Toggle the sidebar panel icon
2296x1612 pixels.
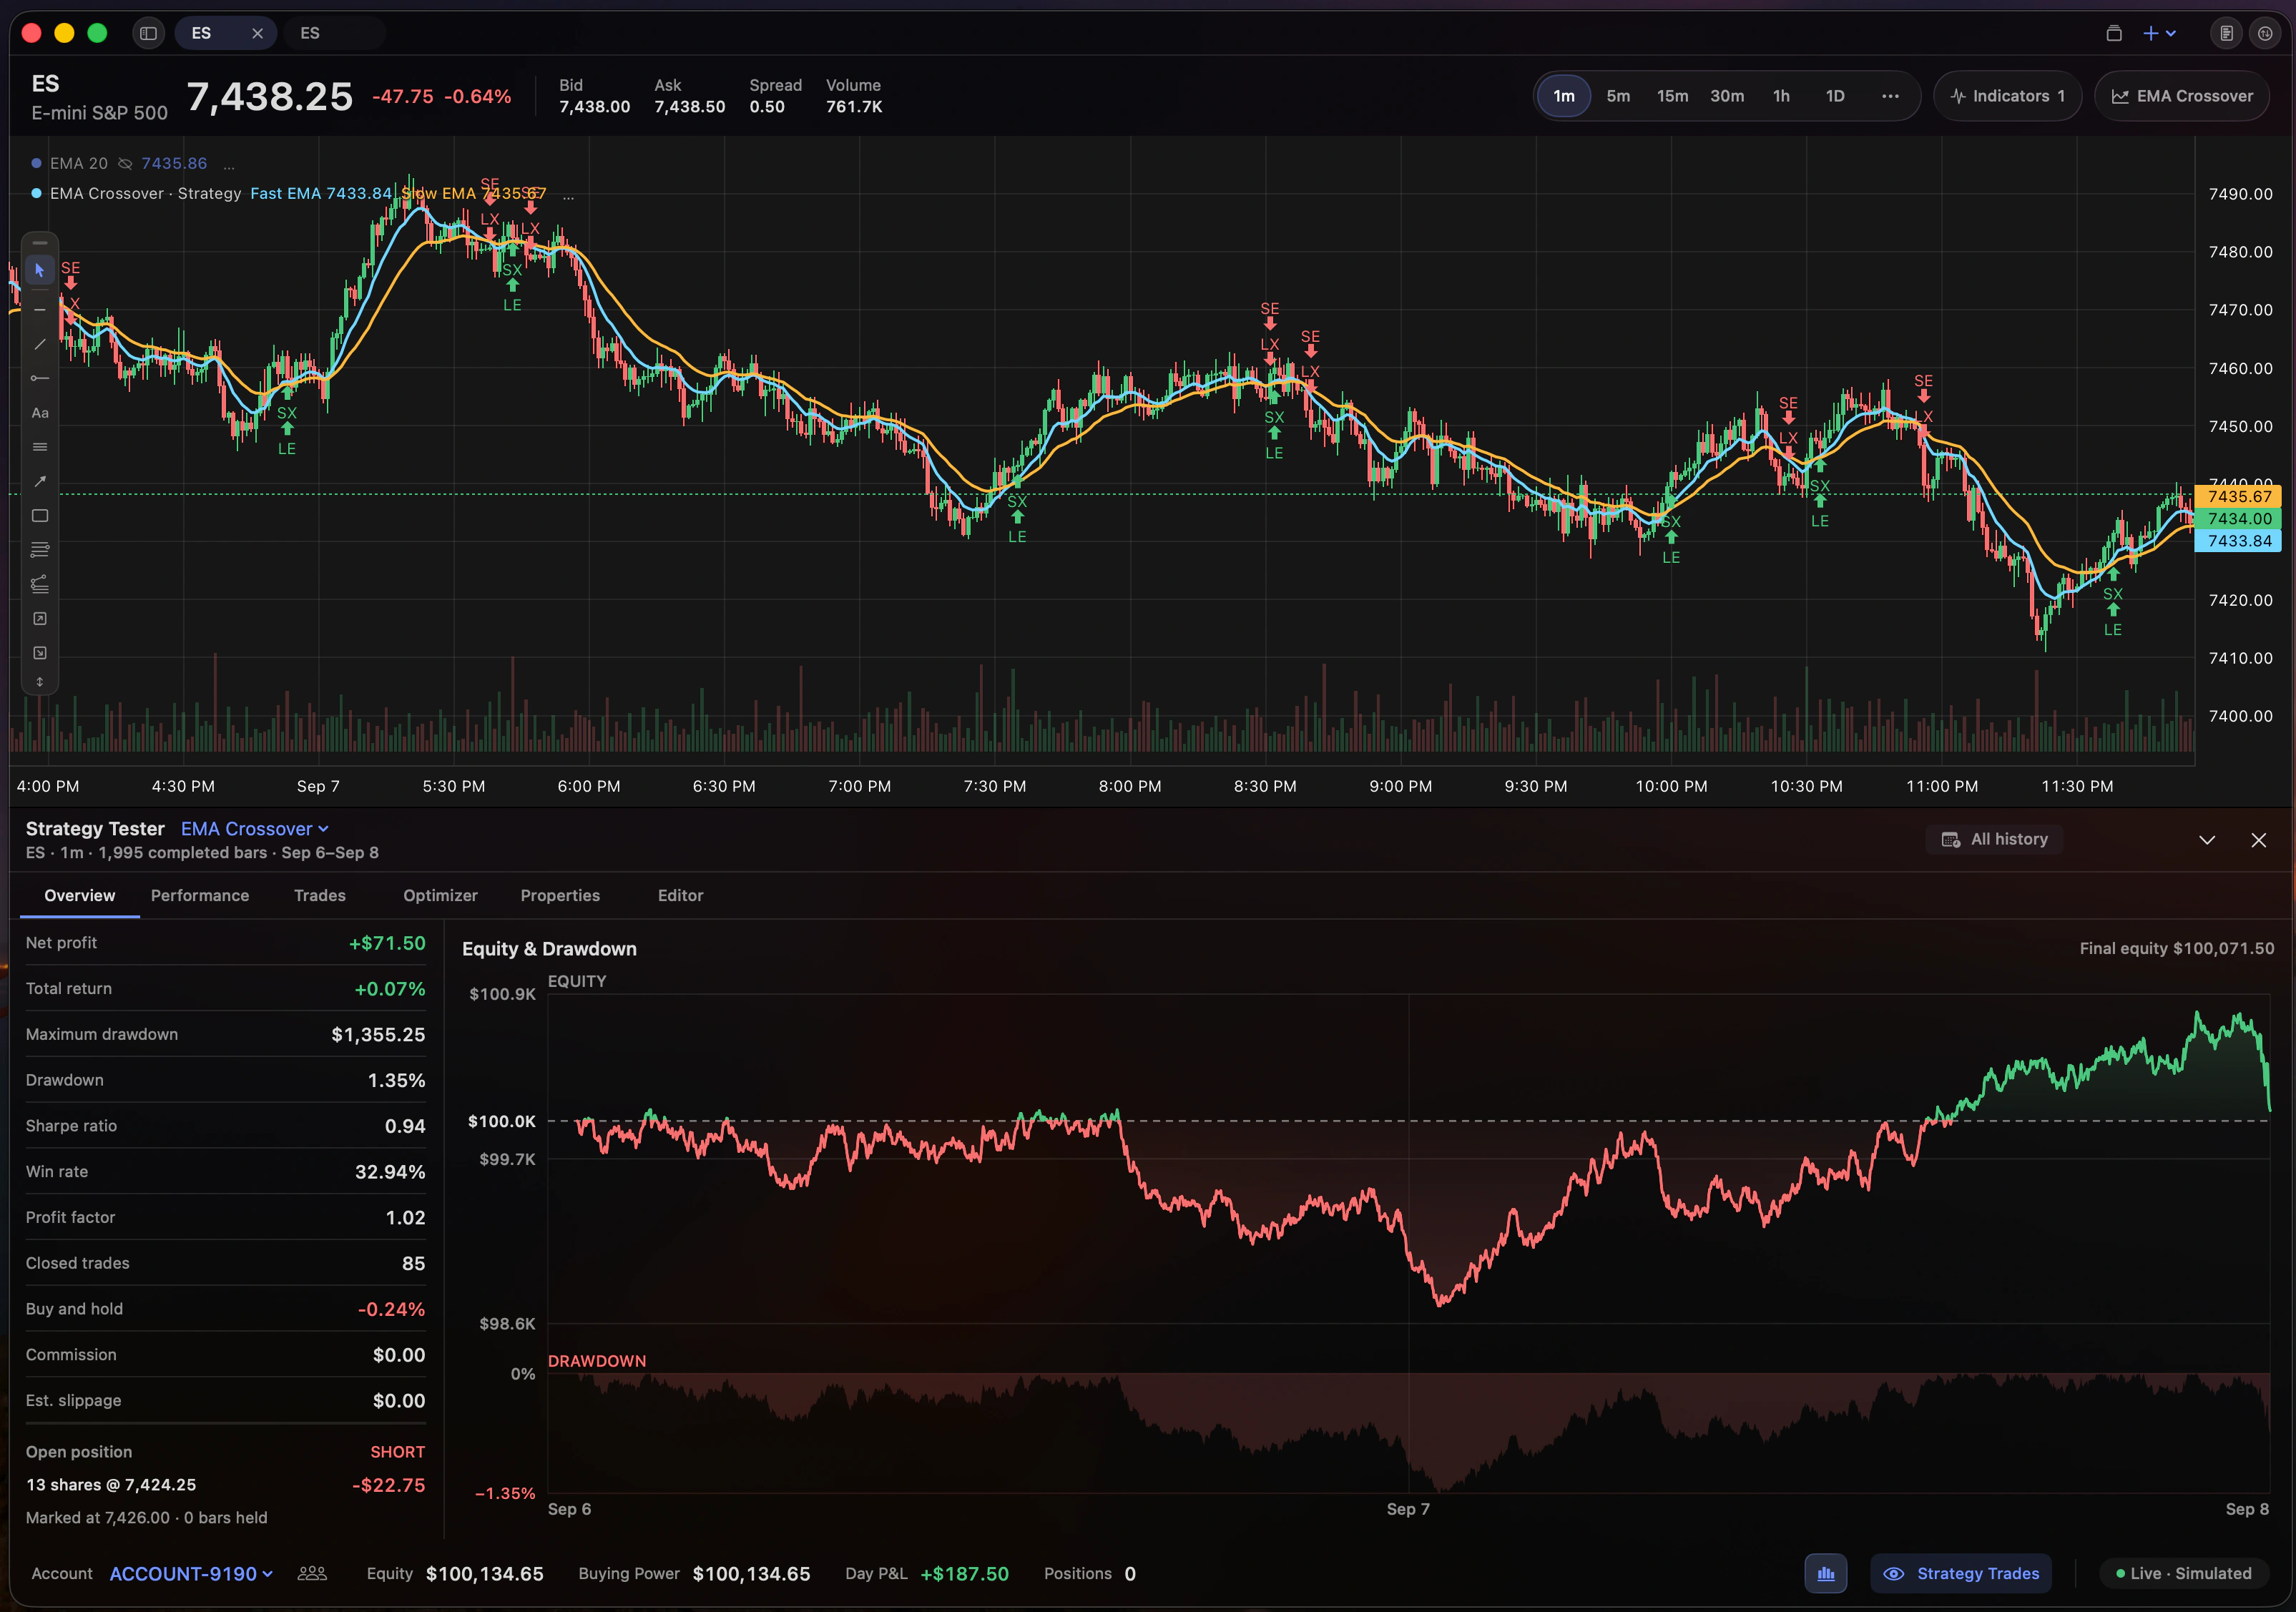click(x=148, y=33)
